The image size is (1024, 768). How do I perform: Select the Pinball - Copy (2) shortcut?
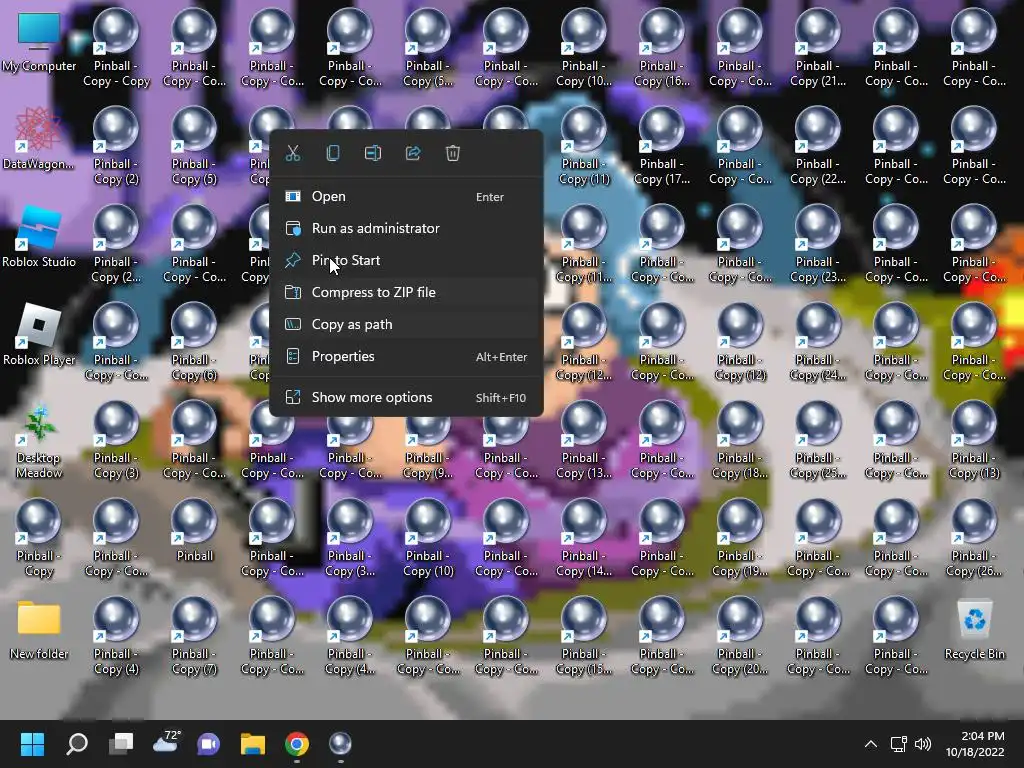[x=116, y=147]
